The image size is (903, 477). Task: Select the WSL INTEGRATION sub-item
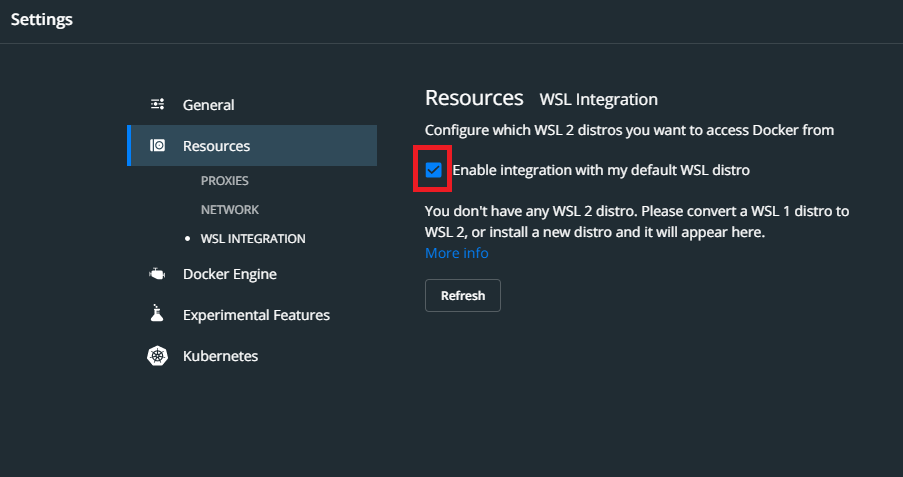tap(253, 239)
